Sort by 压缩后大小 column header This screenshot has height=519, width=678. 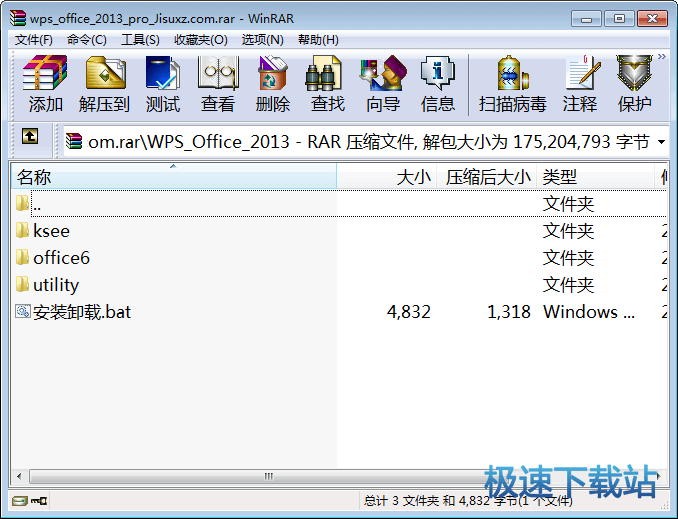[487, 176]
